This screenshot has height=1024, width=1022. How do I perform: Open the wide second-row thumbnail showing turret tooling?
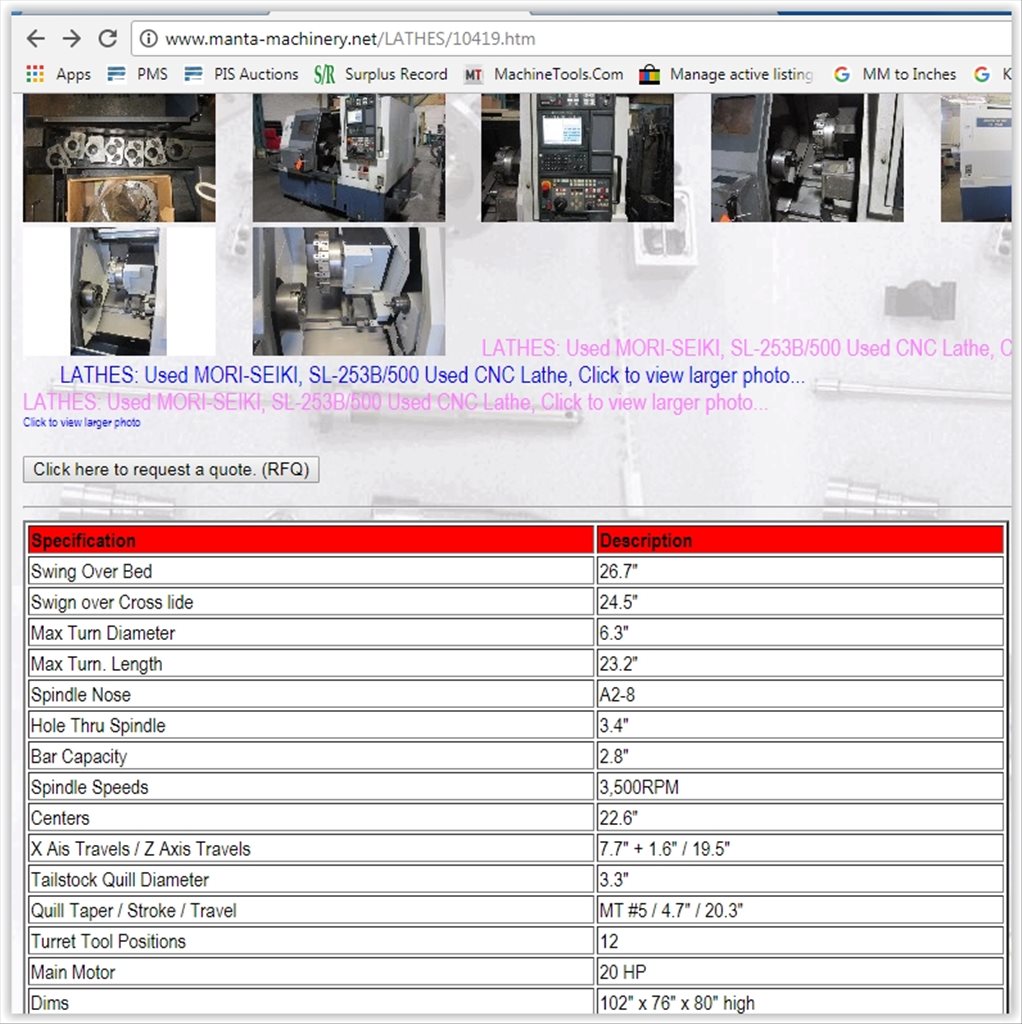click(x=349, y=291)
